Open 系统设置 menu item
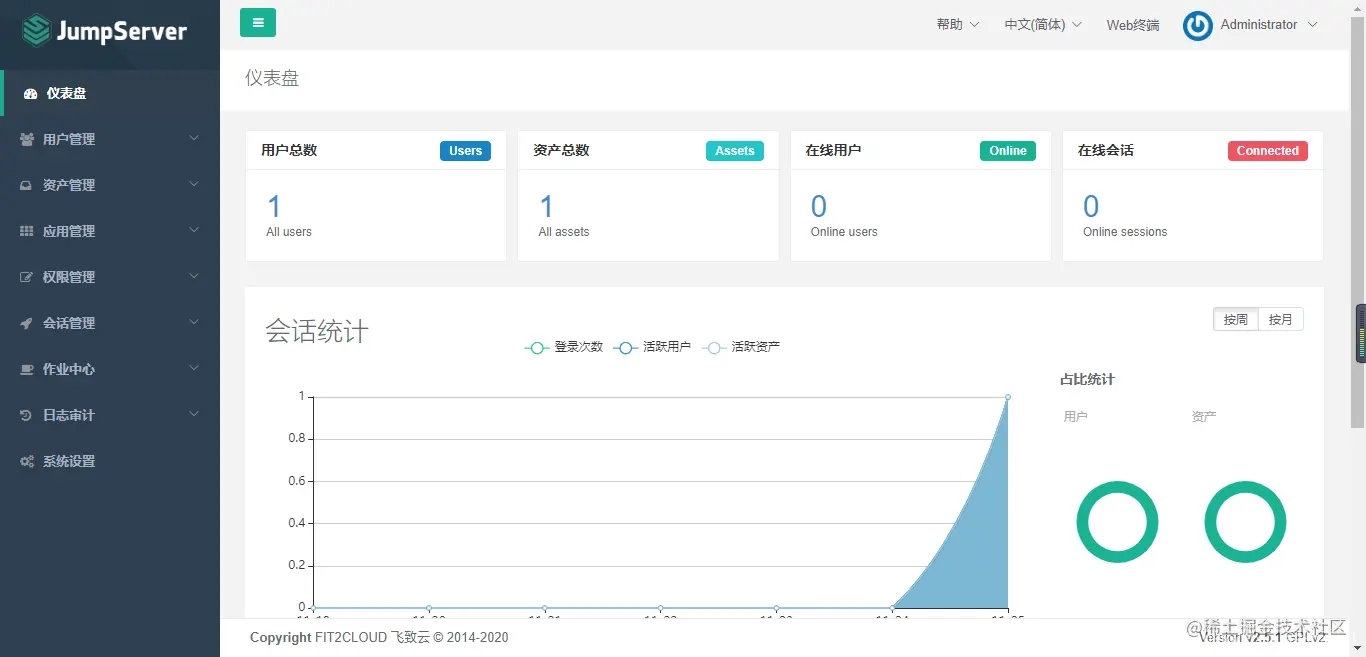The height and width of the screenshot is (657, 1366). [x=110, y=461]
